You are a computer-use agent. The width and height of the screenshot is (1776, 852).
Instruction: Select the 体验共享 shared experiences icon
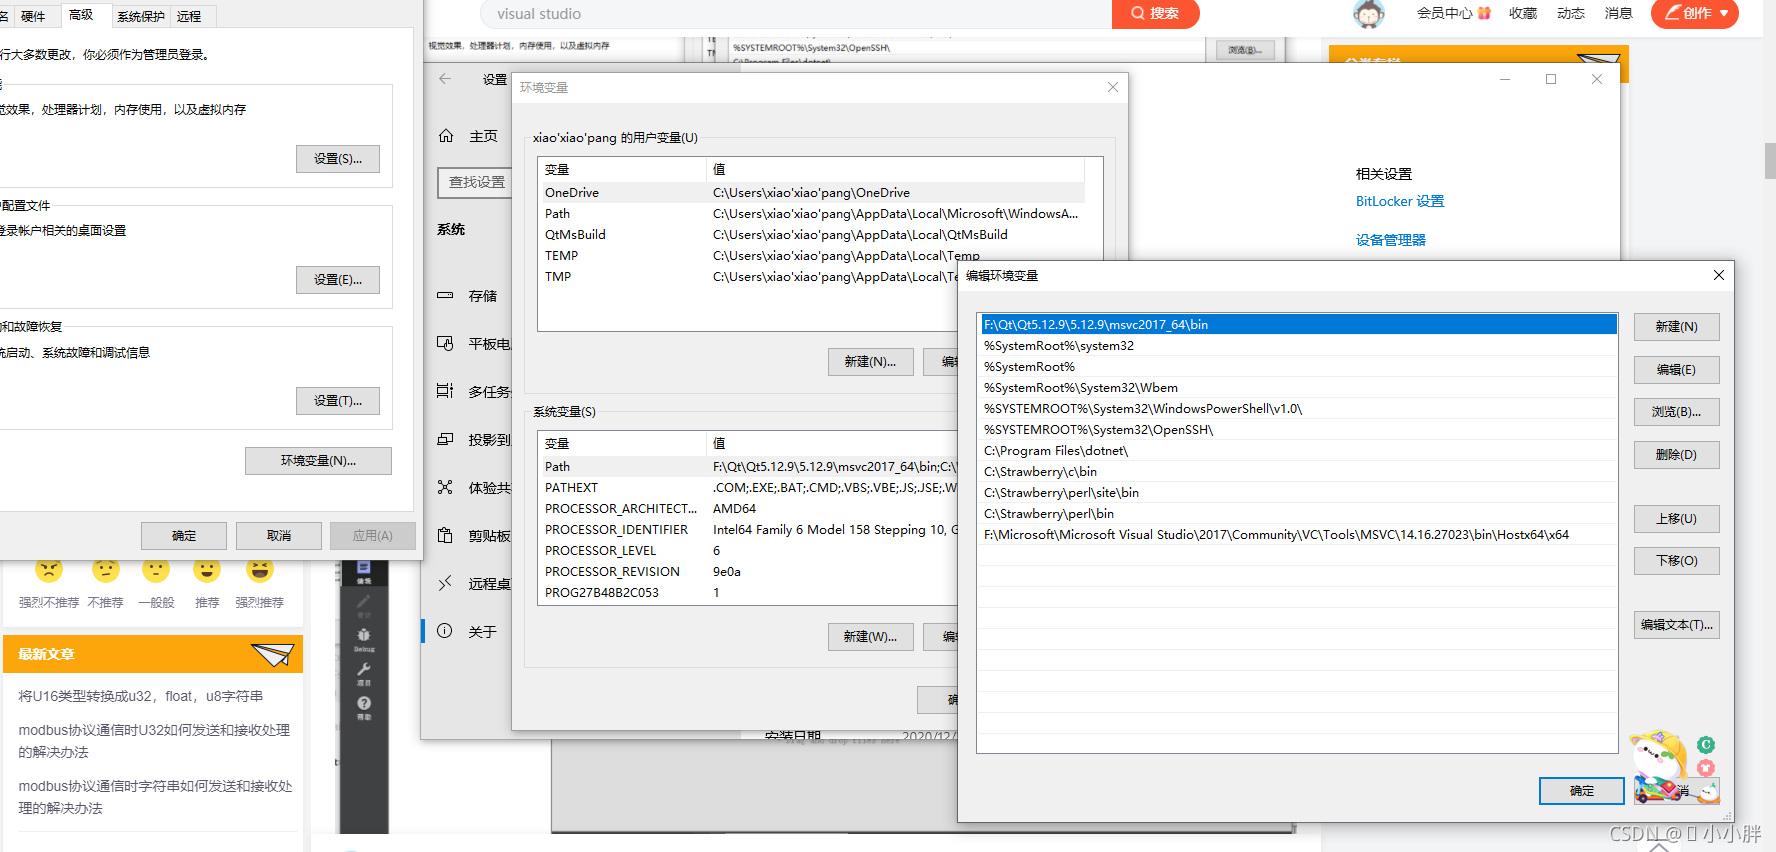click(x=445, y=487)
